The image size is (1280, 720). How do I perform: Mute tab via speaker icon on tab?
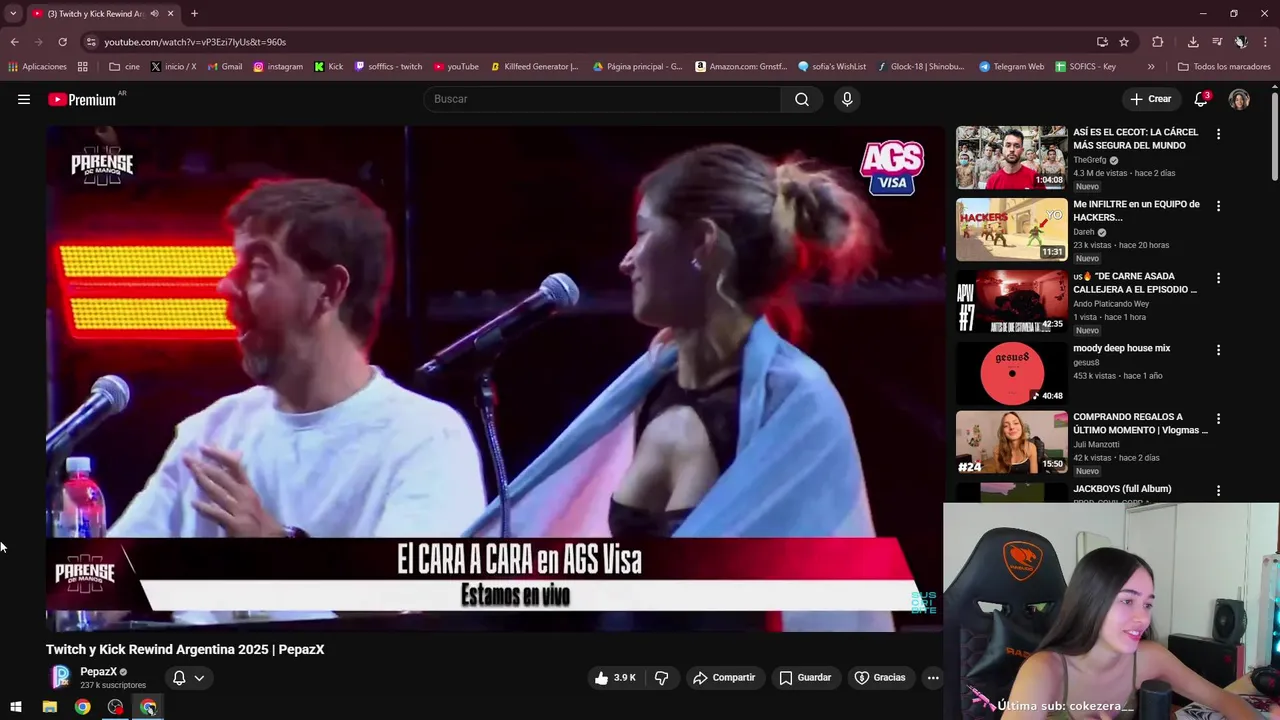[x=154, y=14]
